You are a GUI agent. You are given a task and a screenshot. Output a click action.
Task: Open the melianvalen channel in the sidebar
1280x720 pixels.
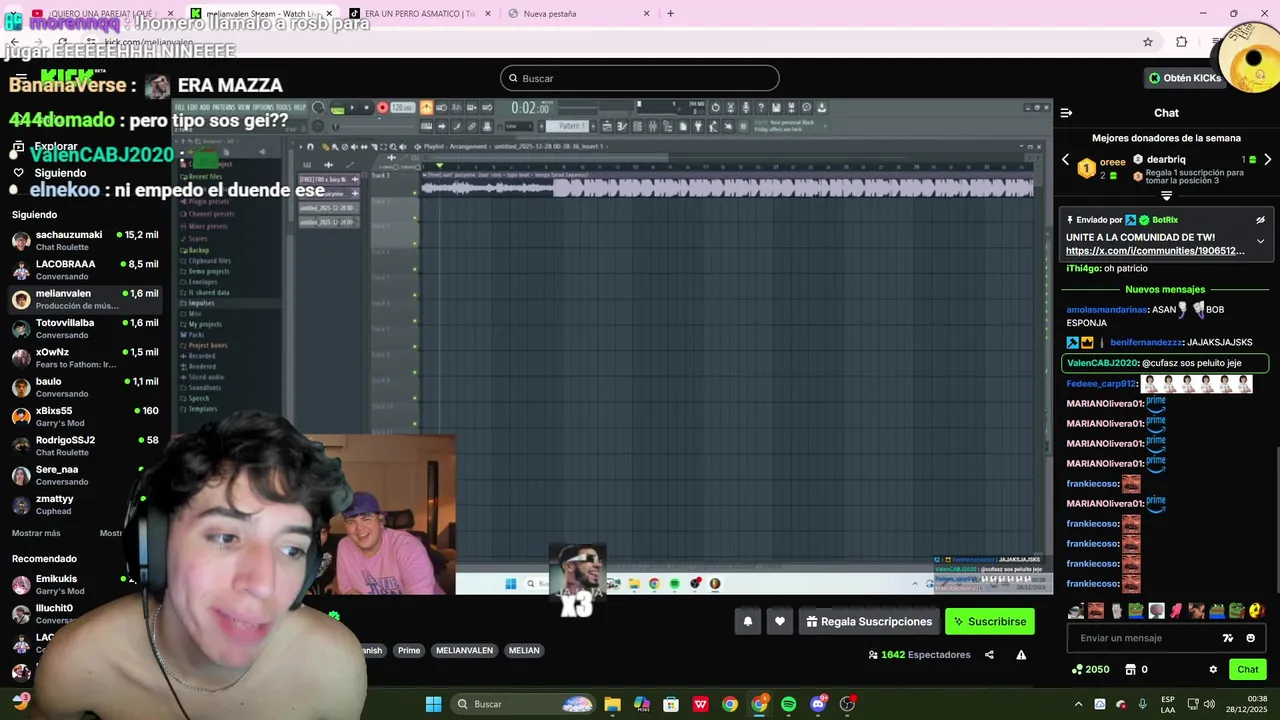click(85, 299)
